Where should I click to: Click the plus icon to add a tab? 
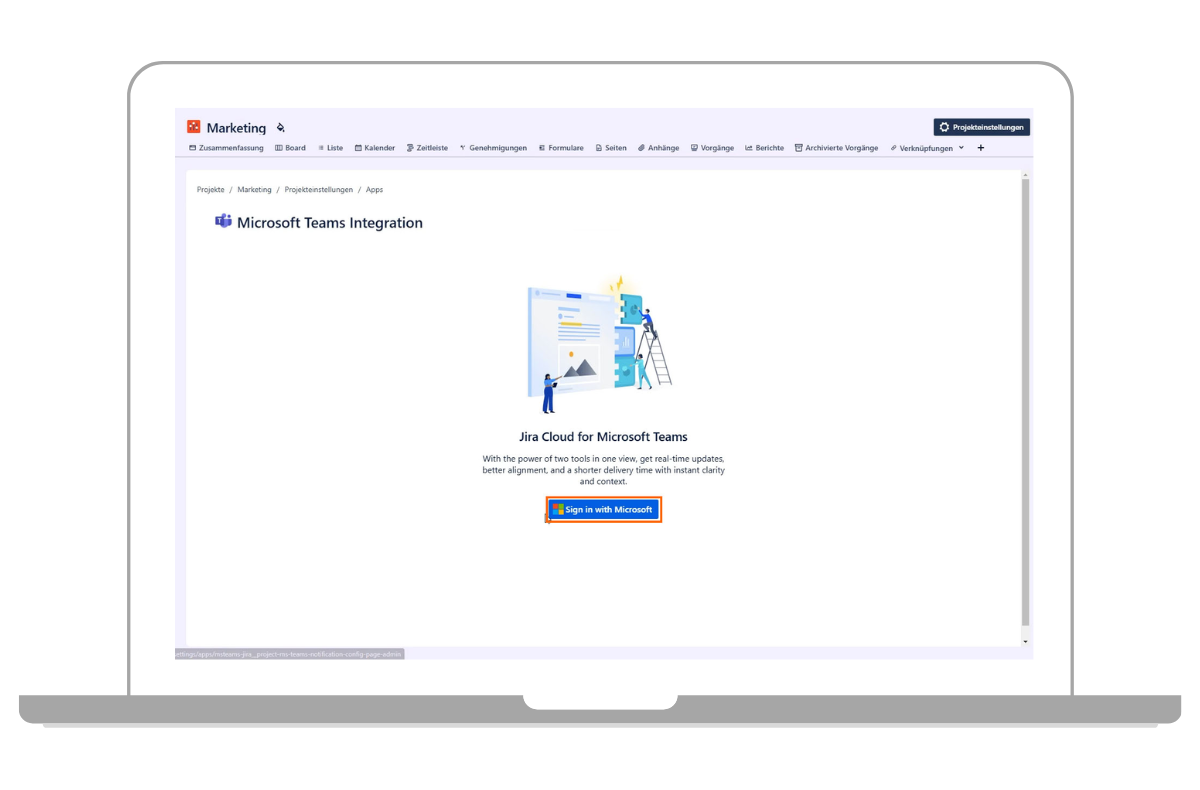click(x=980, y=148)
